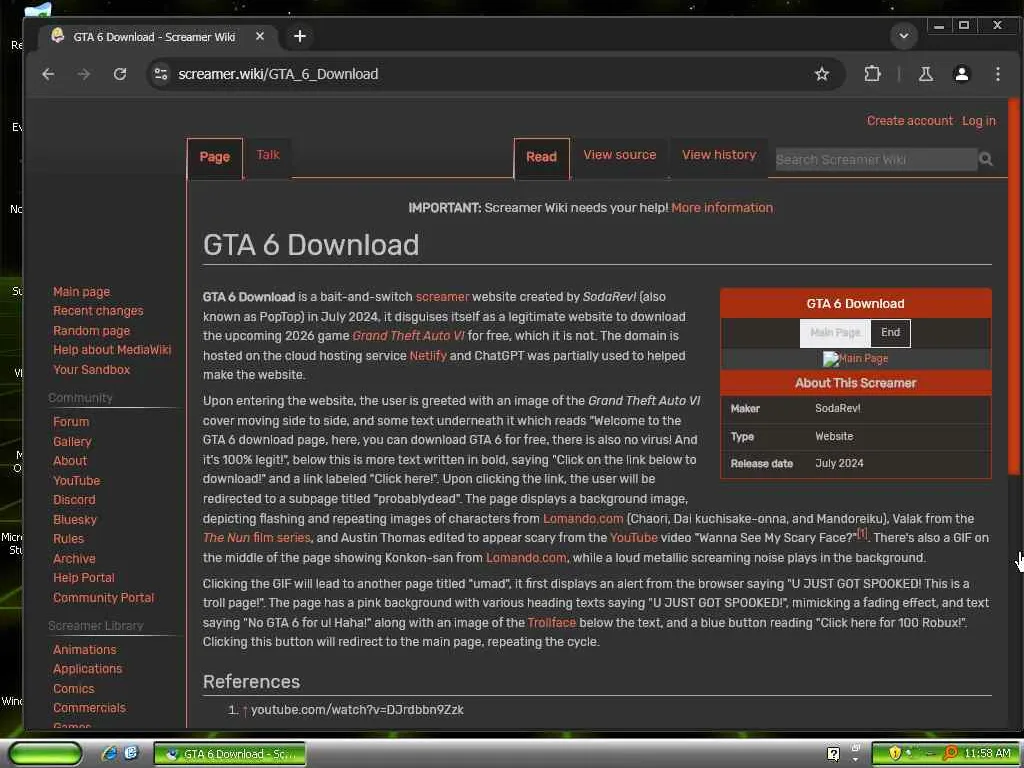Click the address bar URL
Viewport: 1024px width, 768px height.
[278, 74]
